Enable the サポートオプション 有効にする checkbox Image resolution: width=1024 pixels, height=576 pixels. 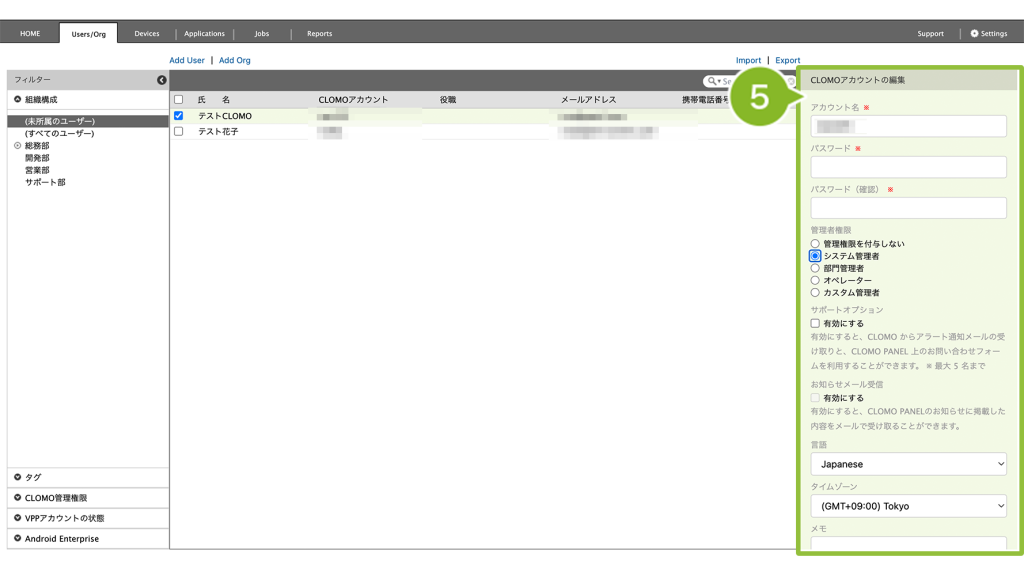click(x=815, y=324)
